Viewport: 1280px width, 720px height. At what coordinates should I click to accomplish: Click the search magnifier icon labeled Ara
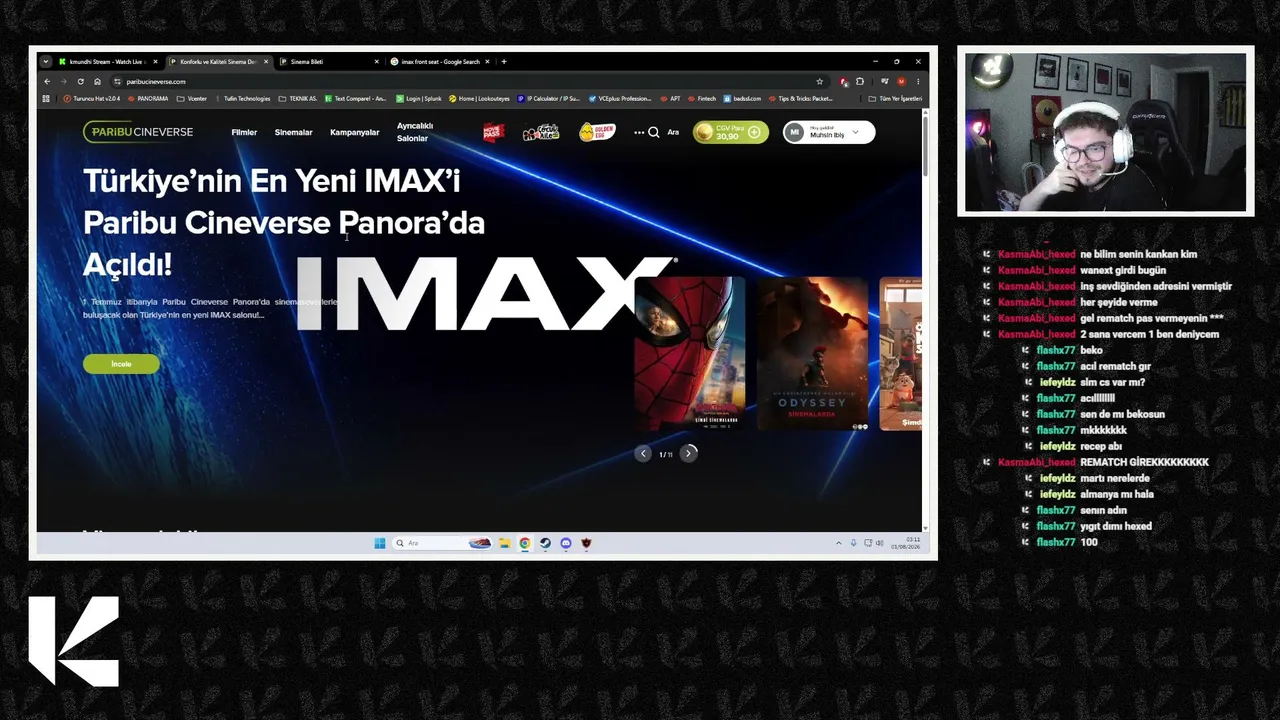pos(654,132)
